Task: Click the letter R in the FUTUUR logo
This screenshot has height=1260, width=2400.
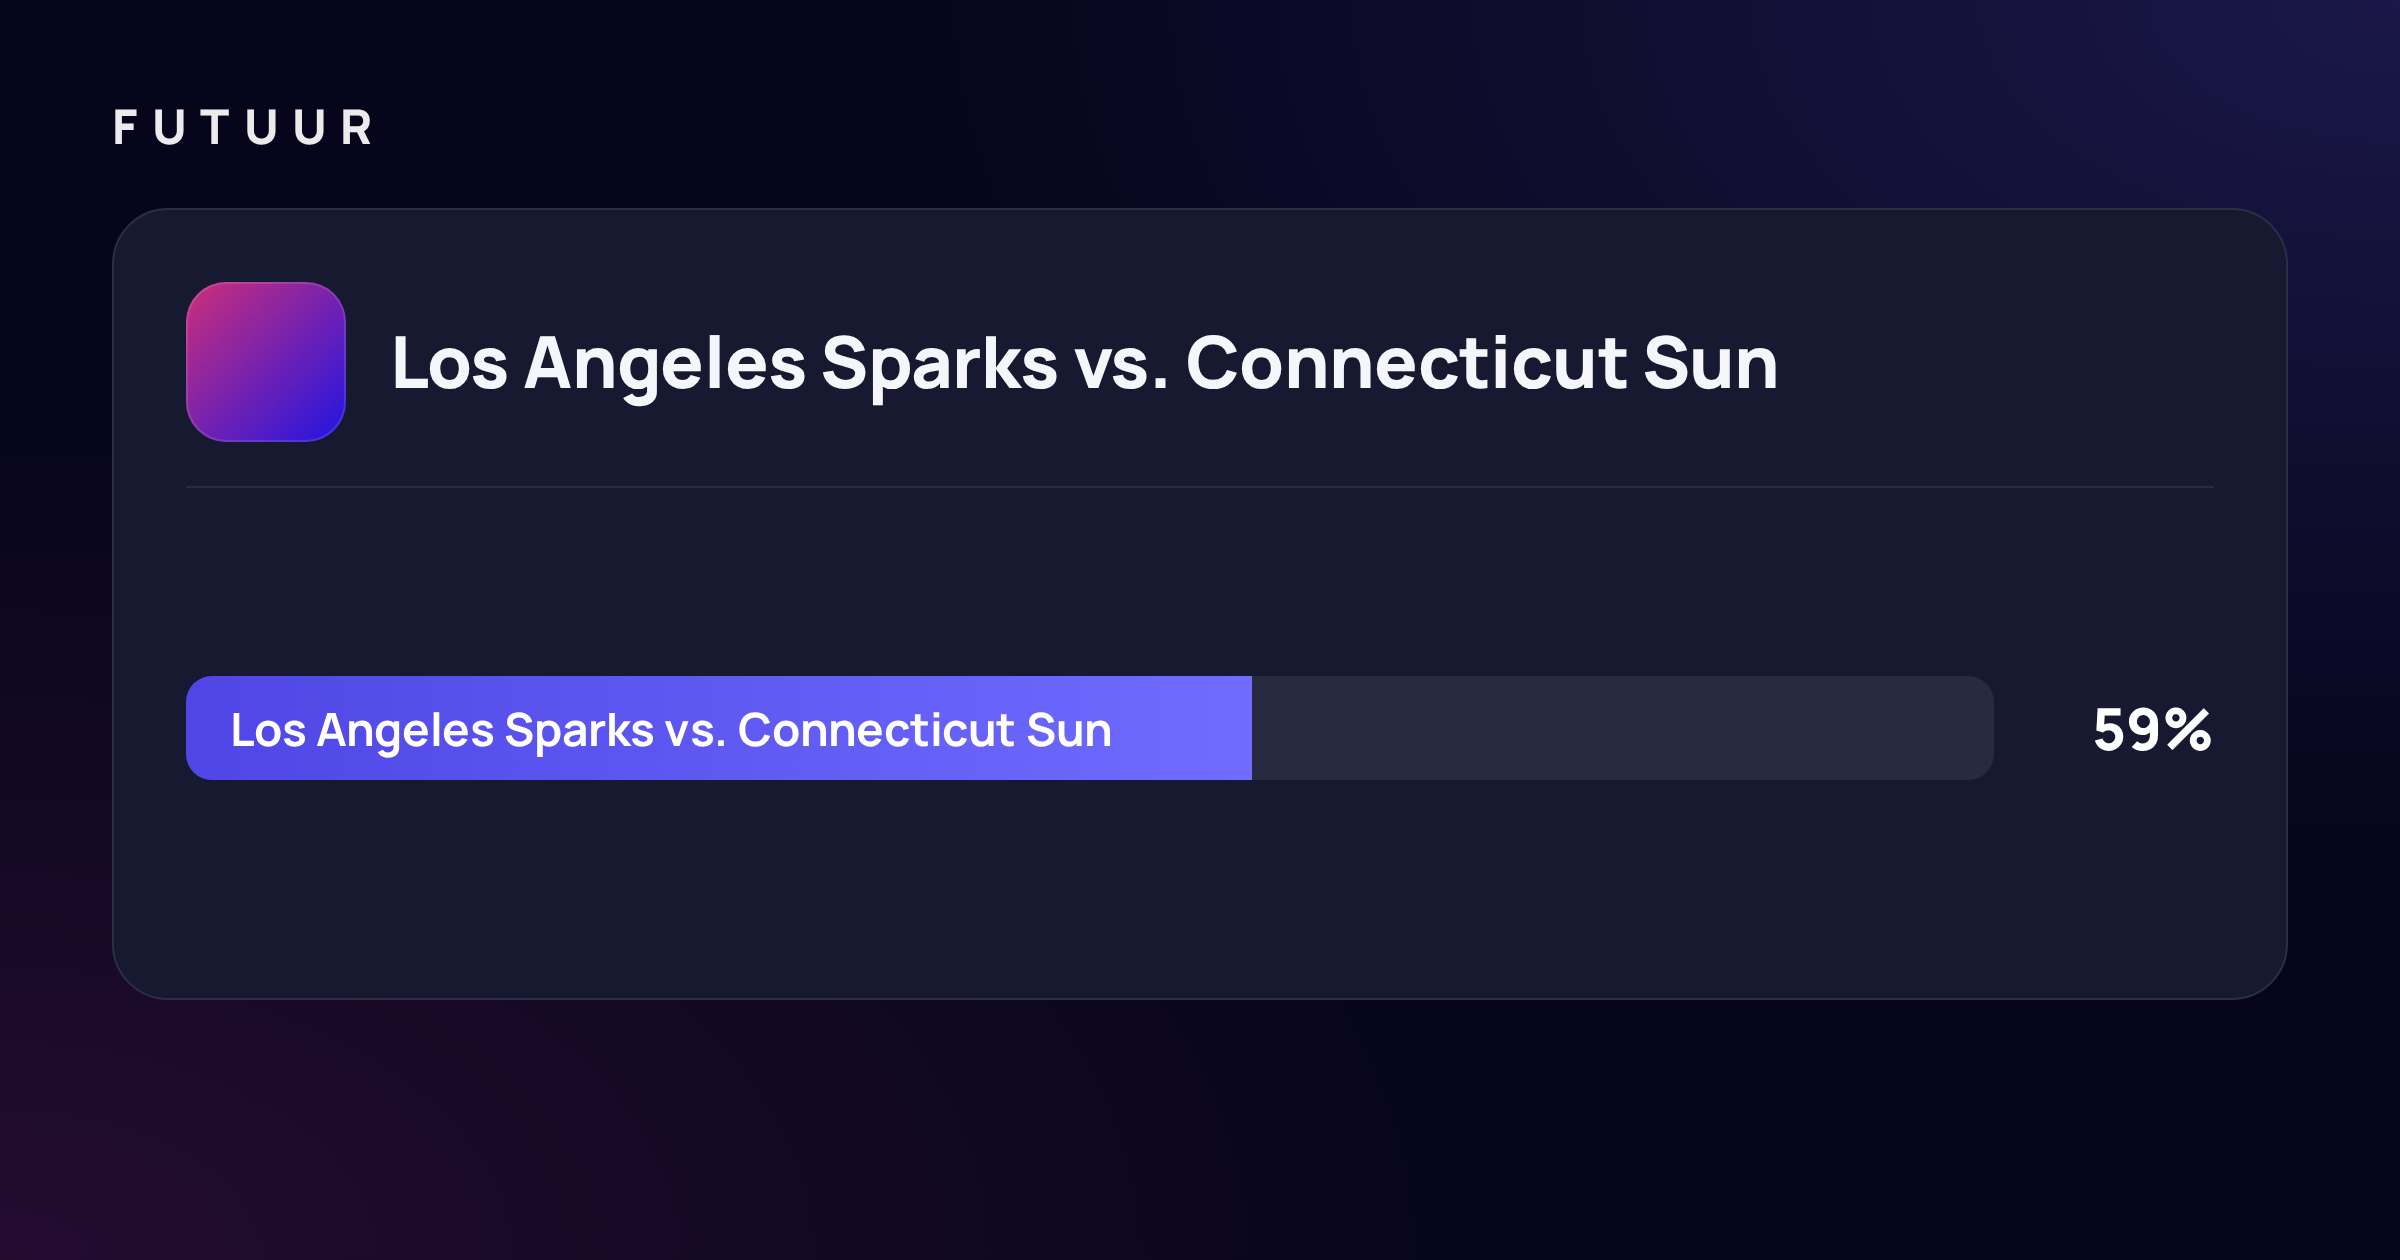Action: [358, 128]
